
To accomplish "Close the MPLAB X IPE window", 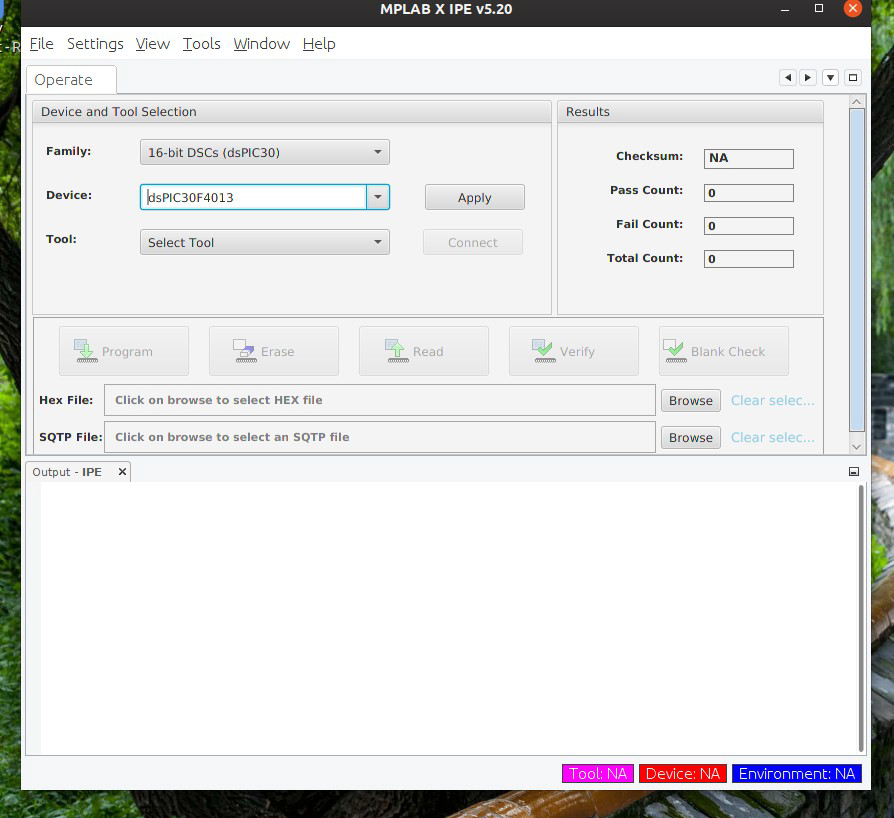I will (x=852, y=9).
